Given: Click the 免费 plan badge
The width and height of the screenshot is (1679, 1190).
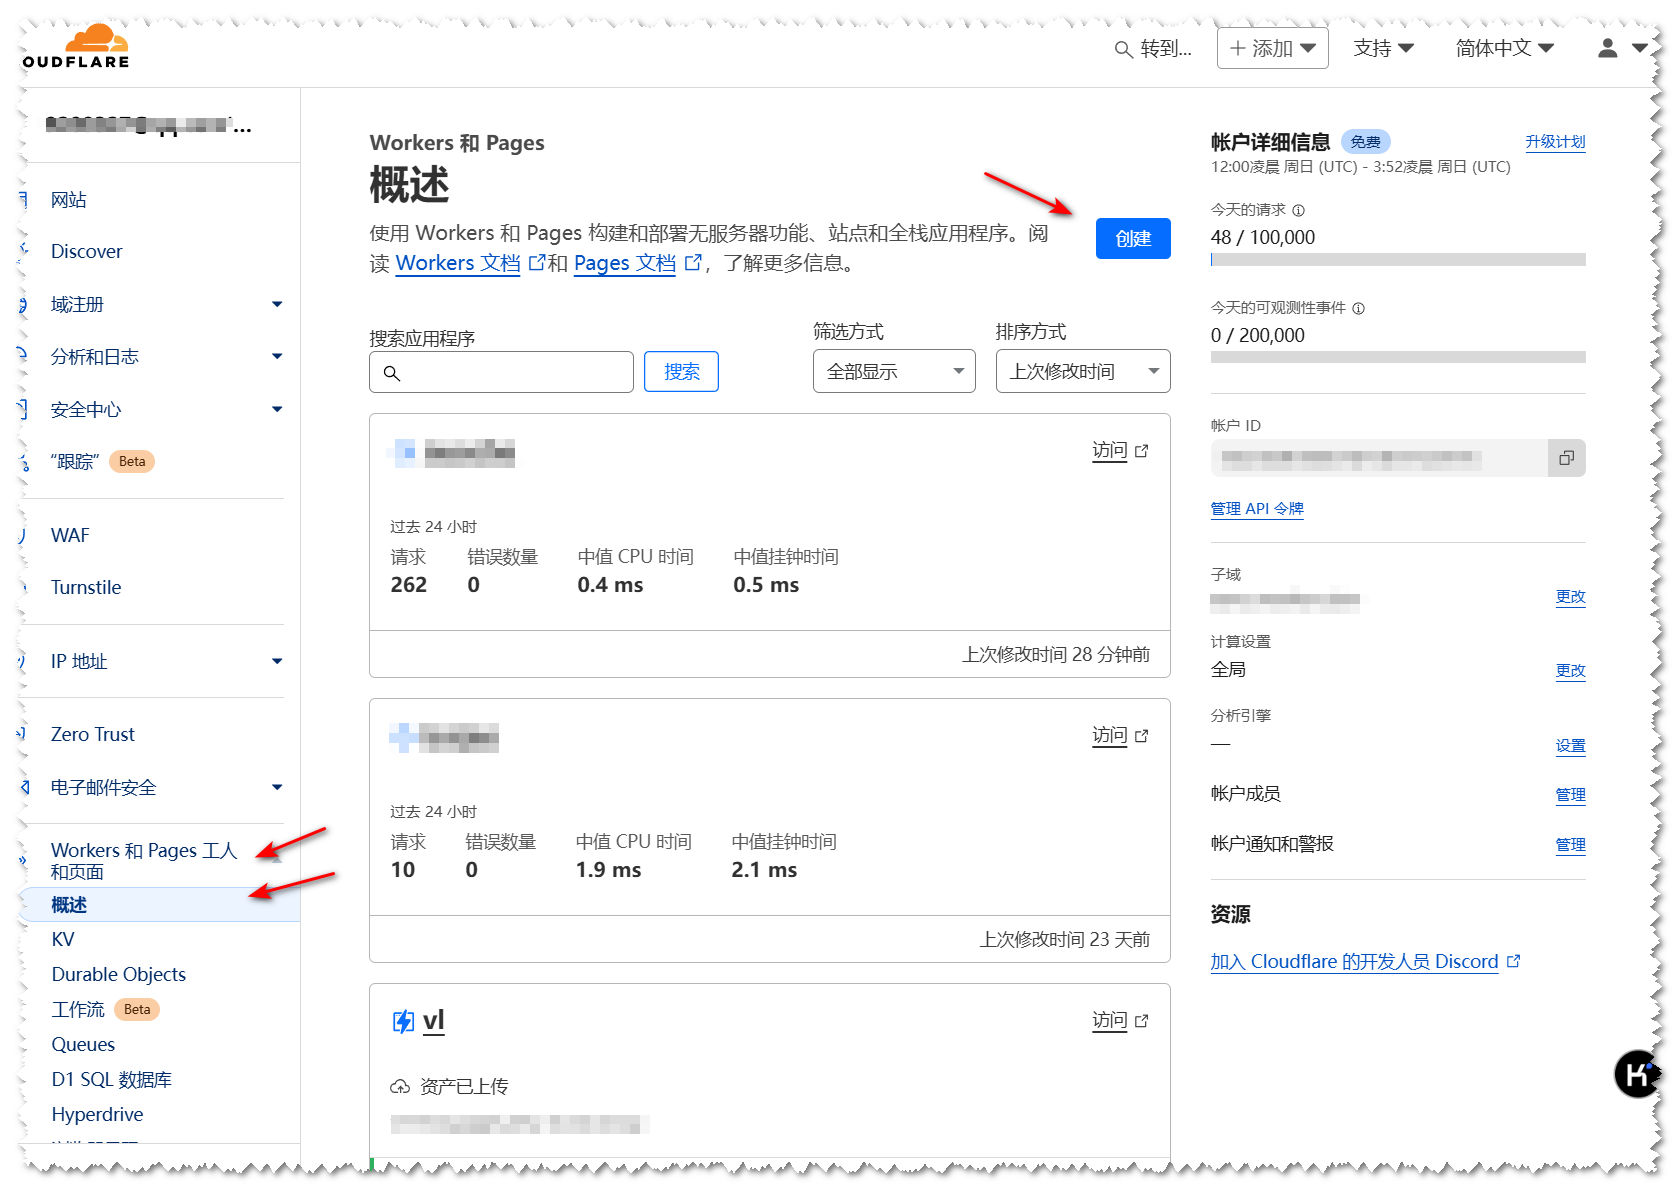Looking at the screenshot, I should (x=1365, y=142).
